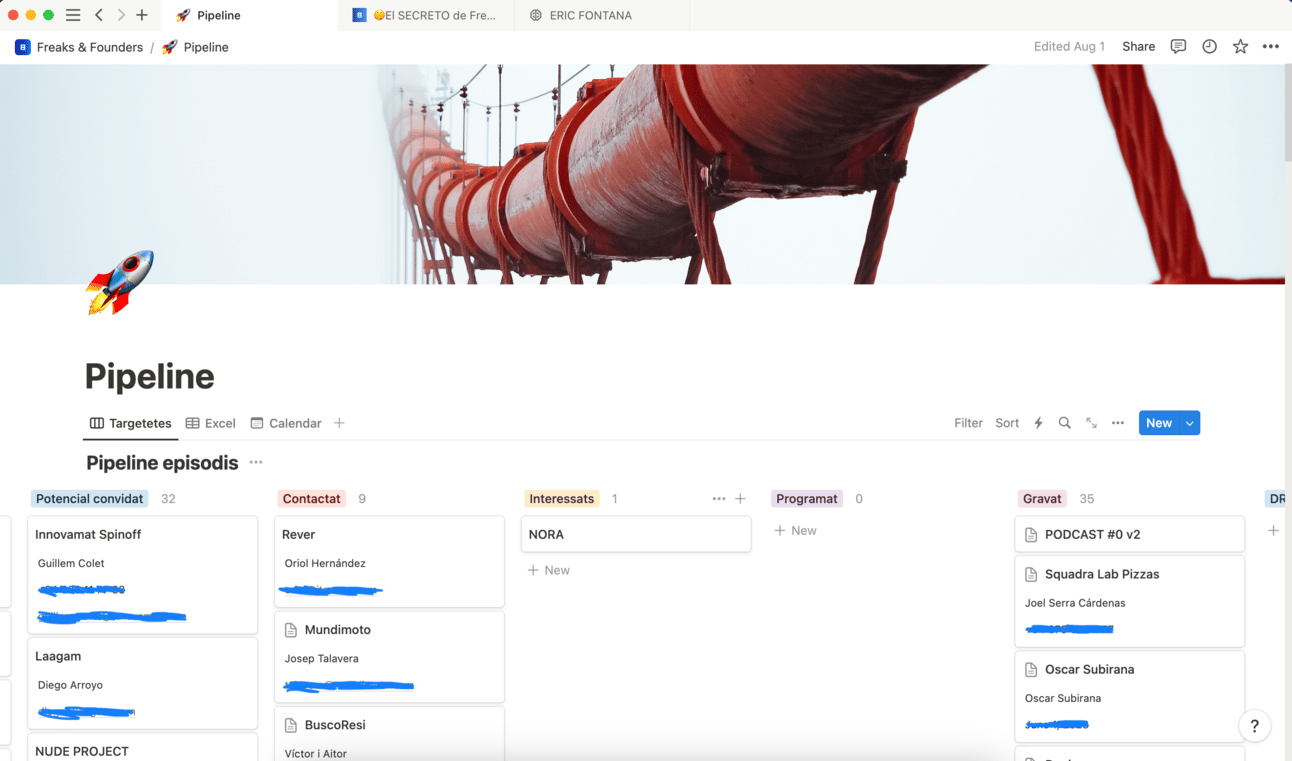Open Interessats column options dots
1292x761 pixels.
(x=719, y=498)
